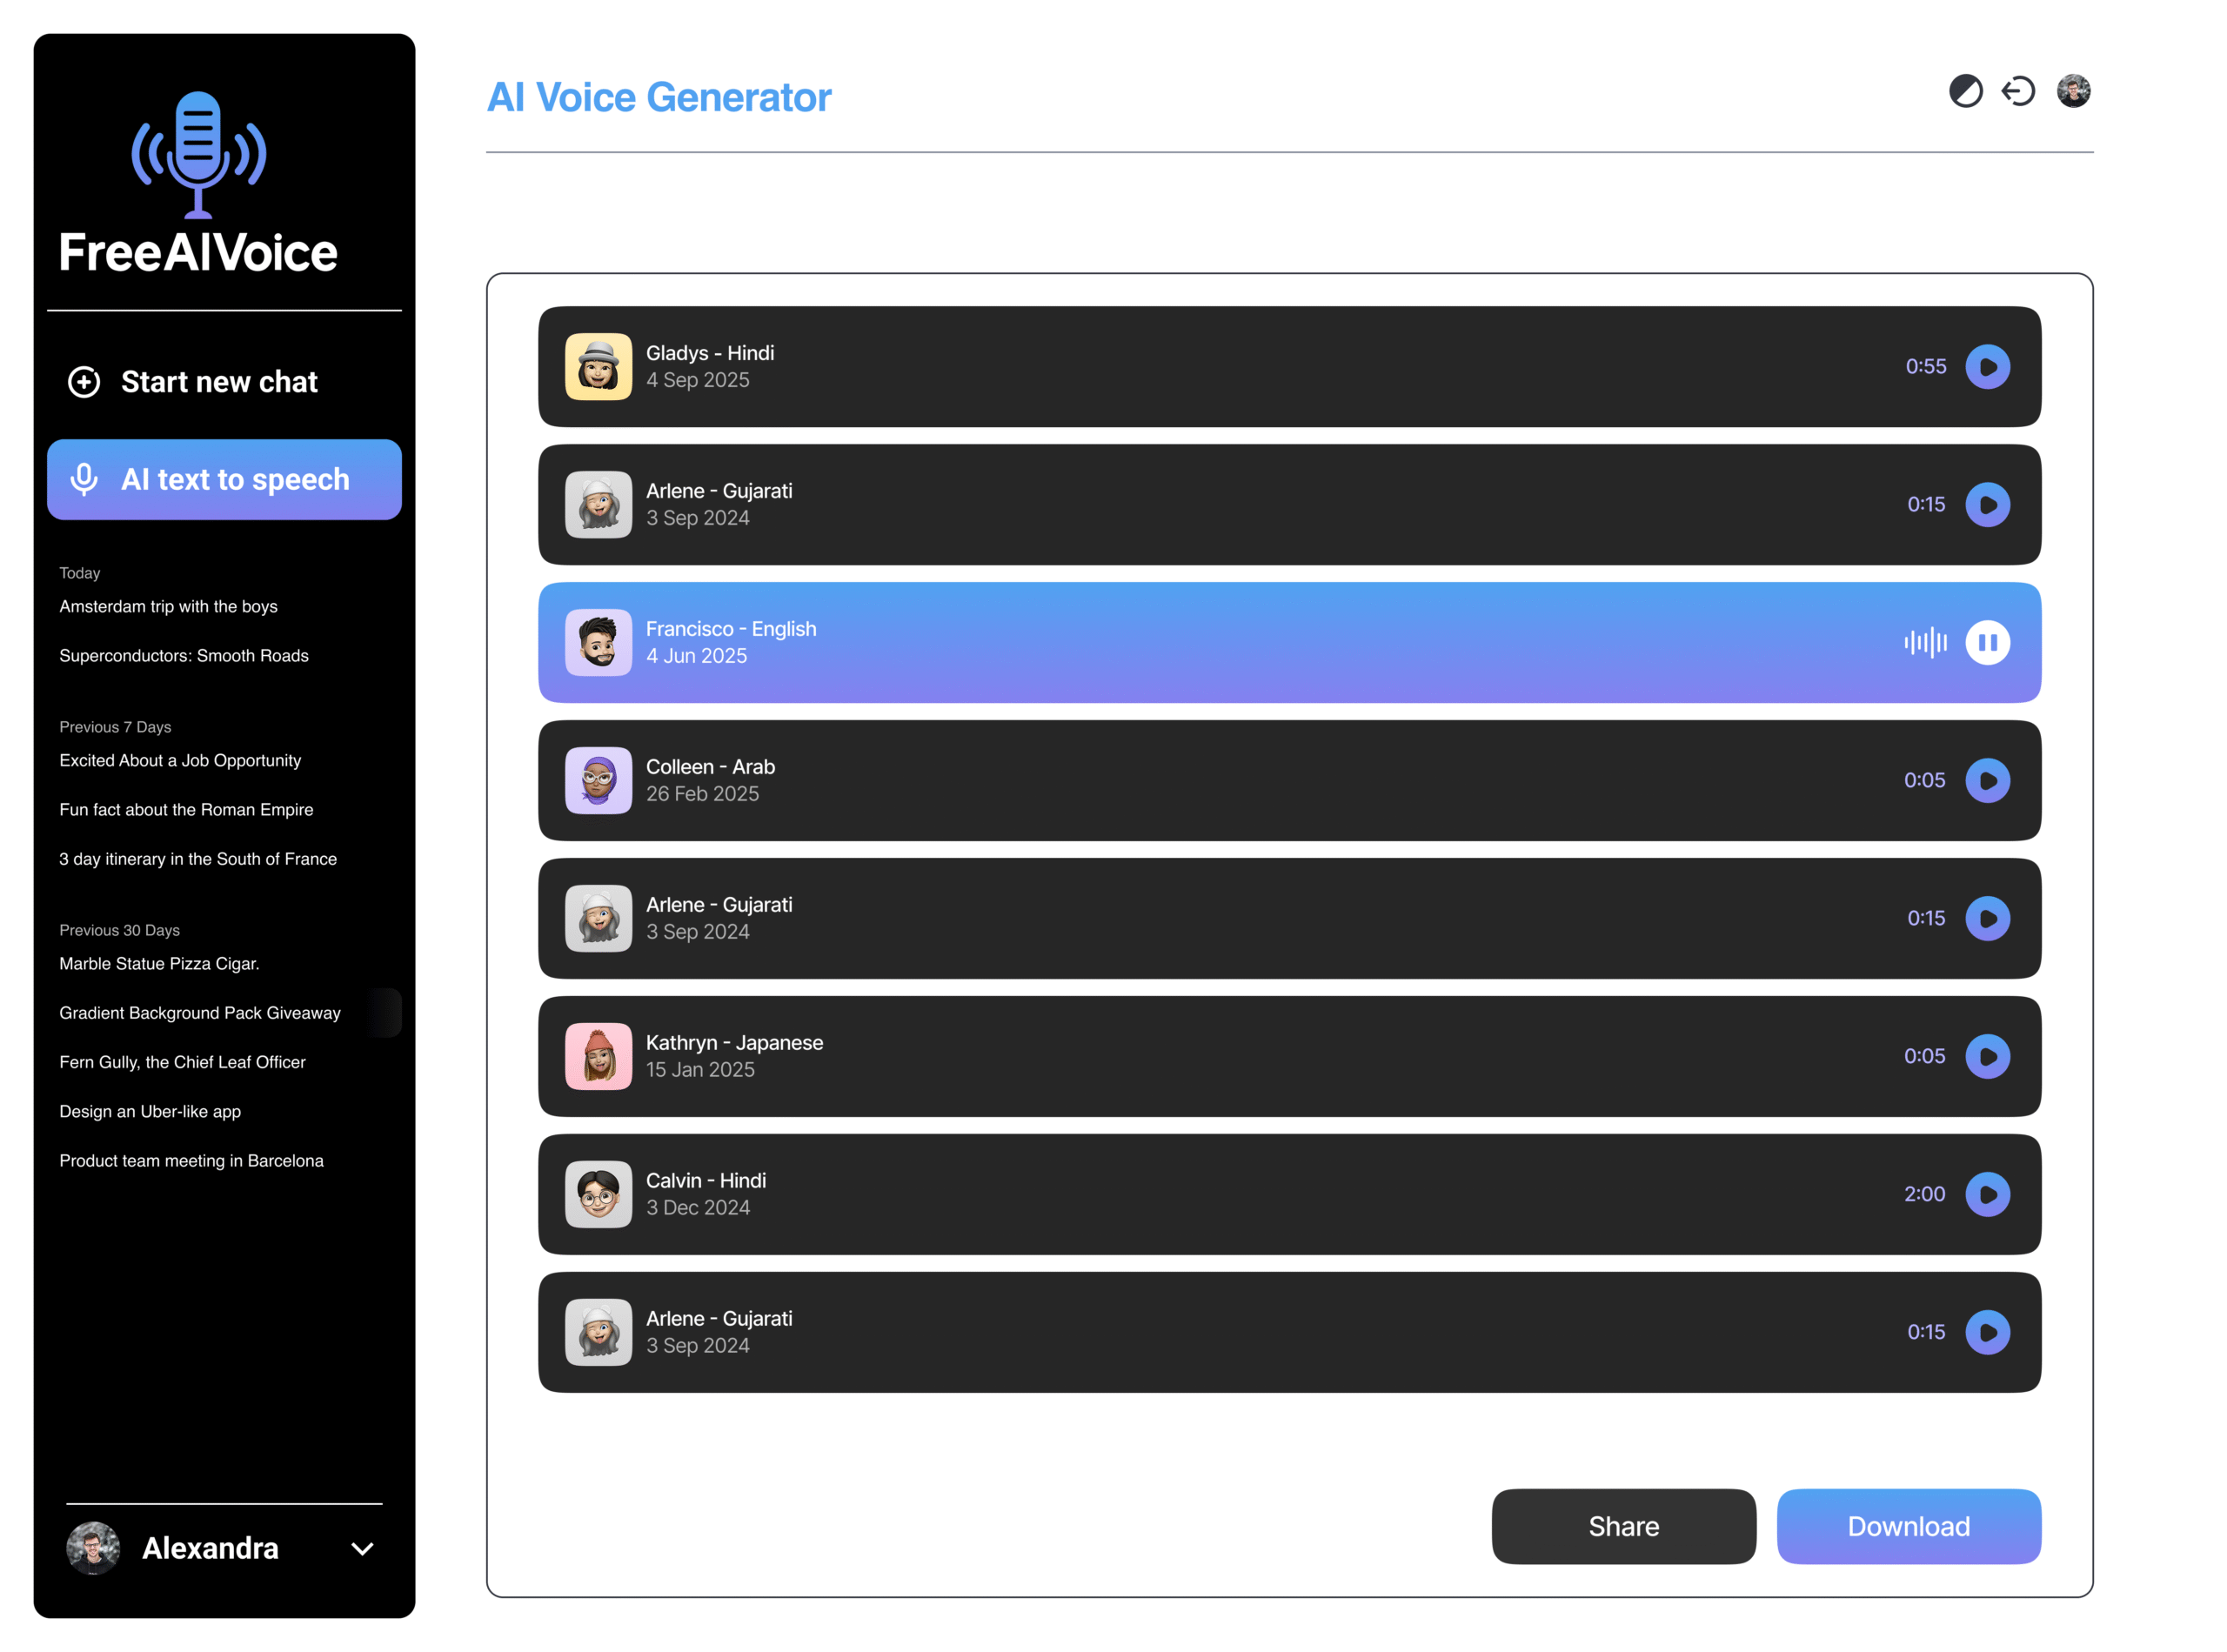Image resolution: width=2227 pixels, height=1652 pixels.
Task: Open Superconductors: Smooth Roads chat
Action: coord(184,656)
